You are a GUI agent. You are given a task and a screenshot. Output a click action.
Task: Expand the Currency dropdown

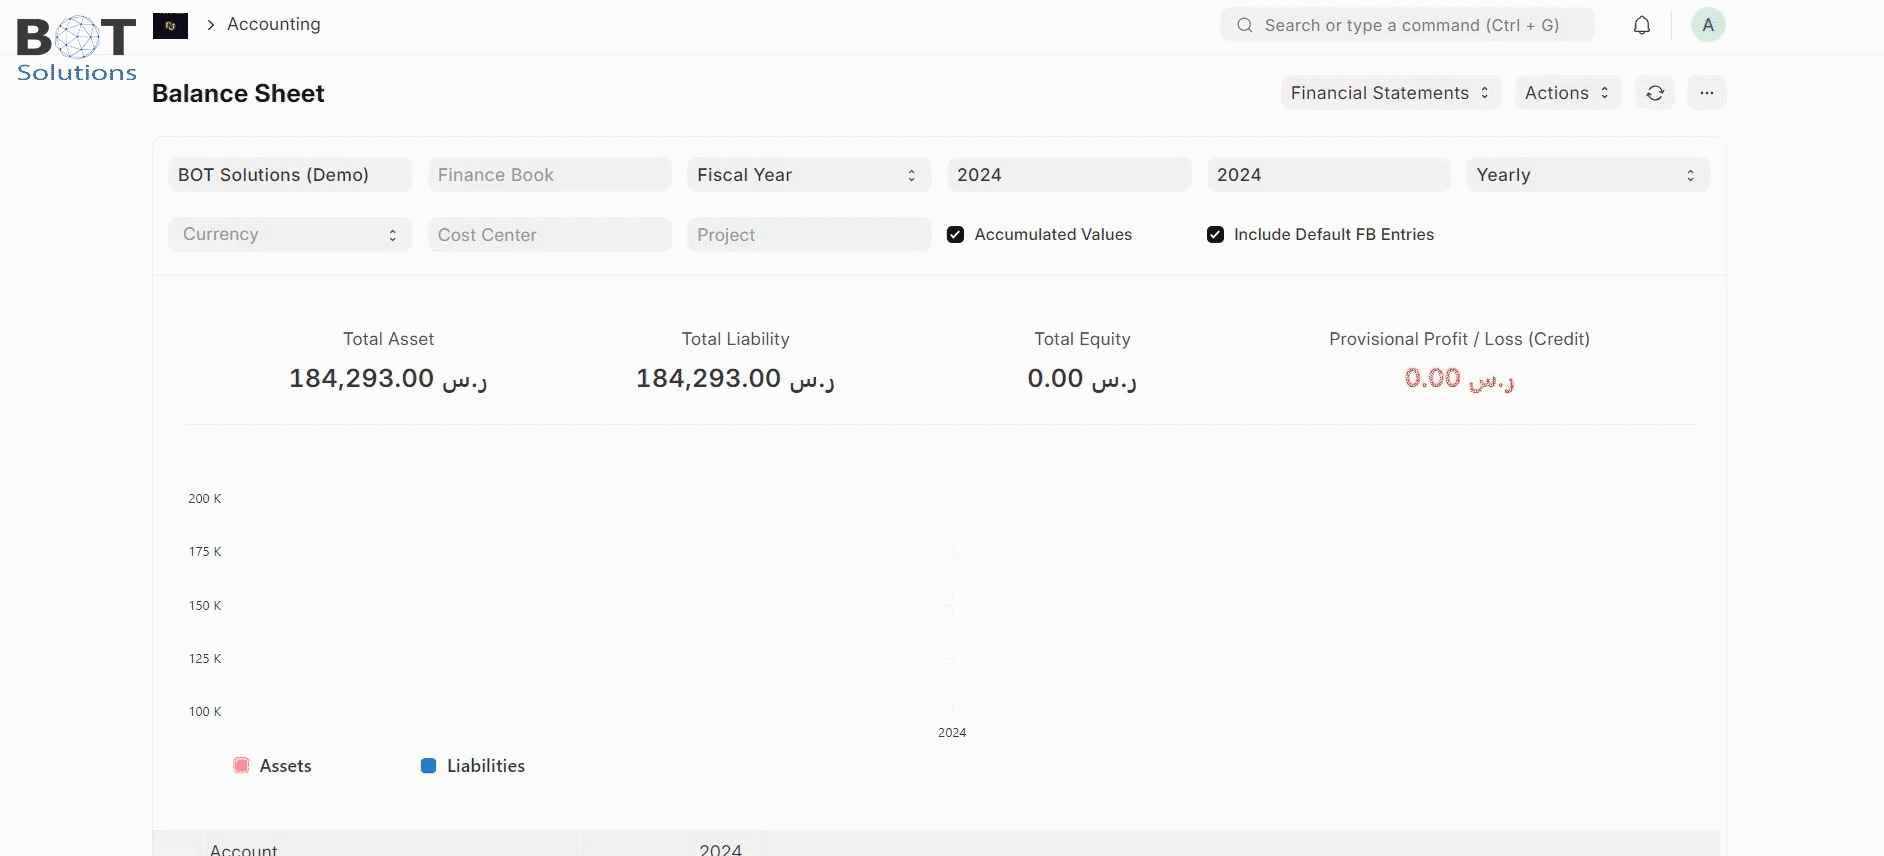tap(290, 235)
